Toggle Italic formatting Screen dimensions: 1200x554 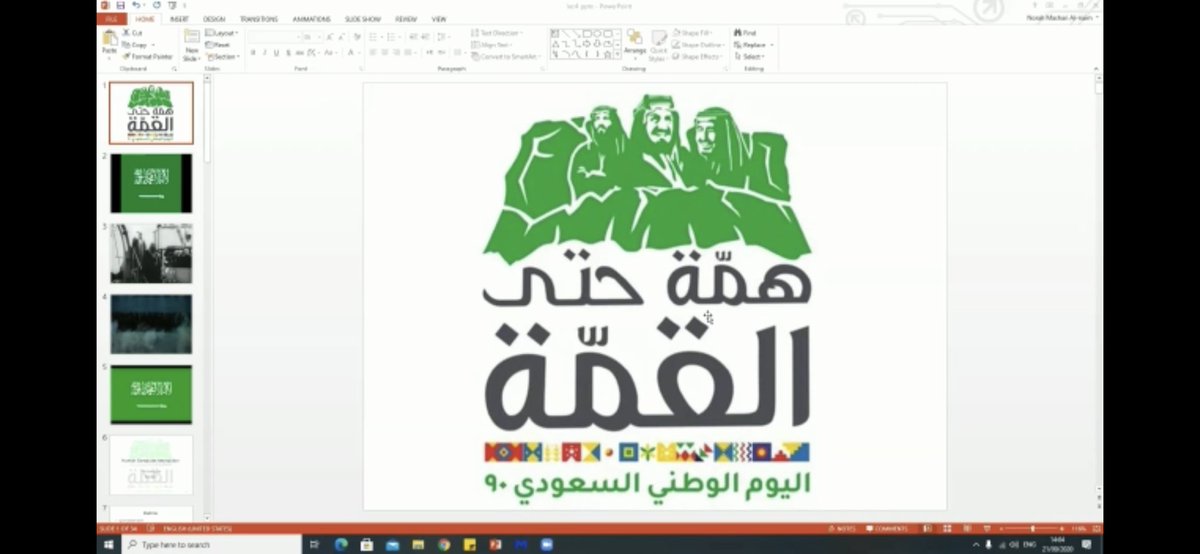point(265,52)
